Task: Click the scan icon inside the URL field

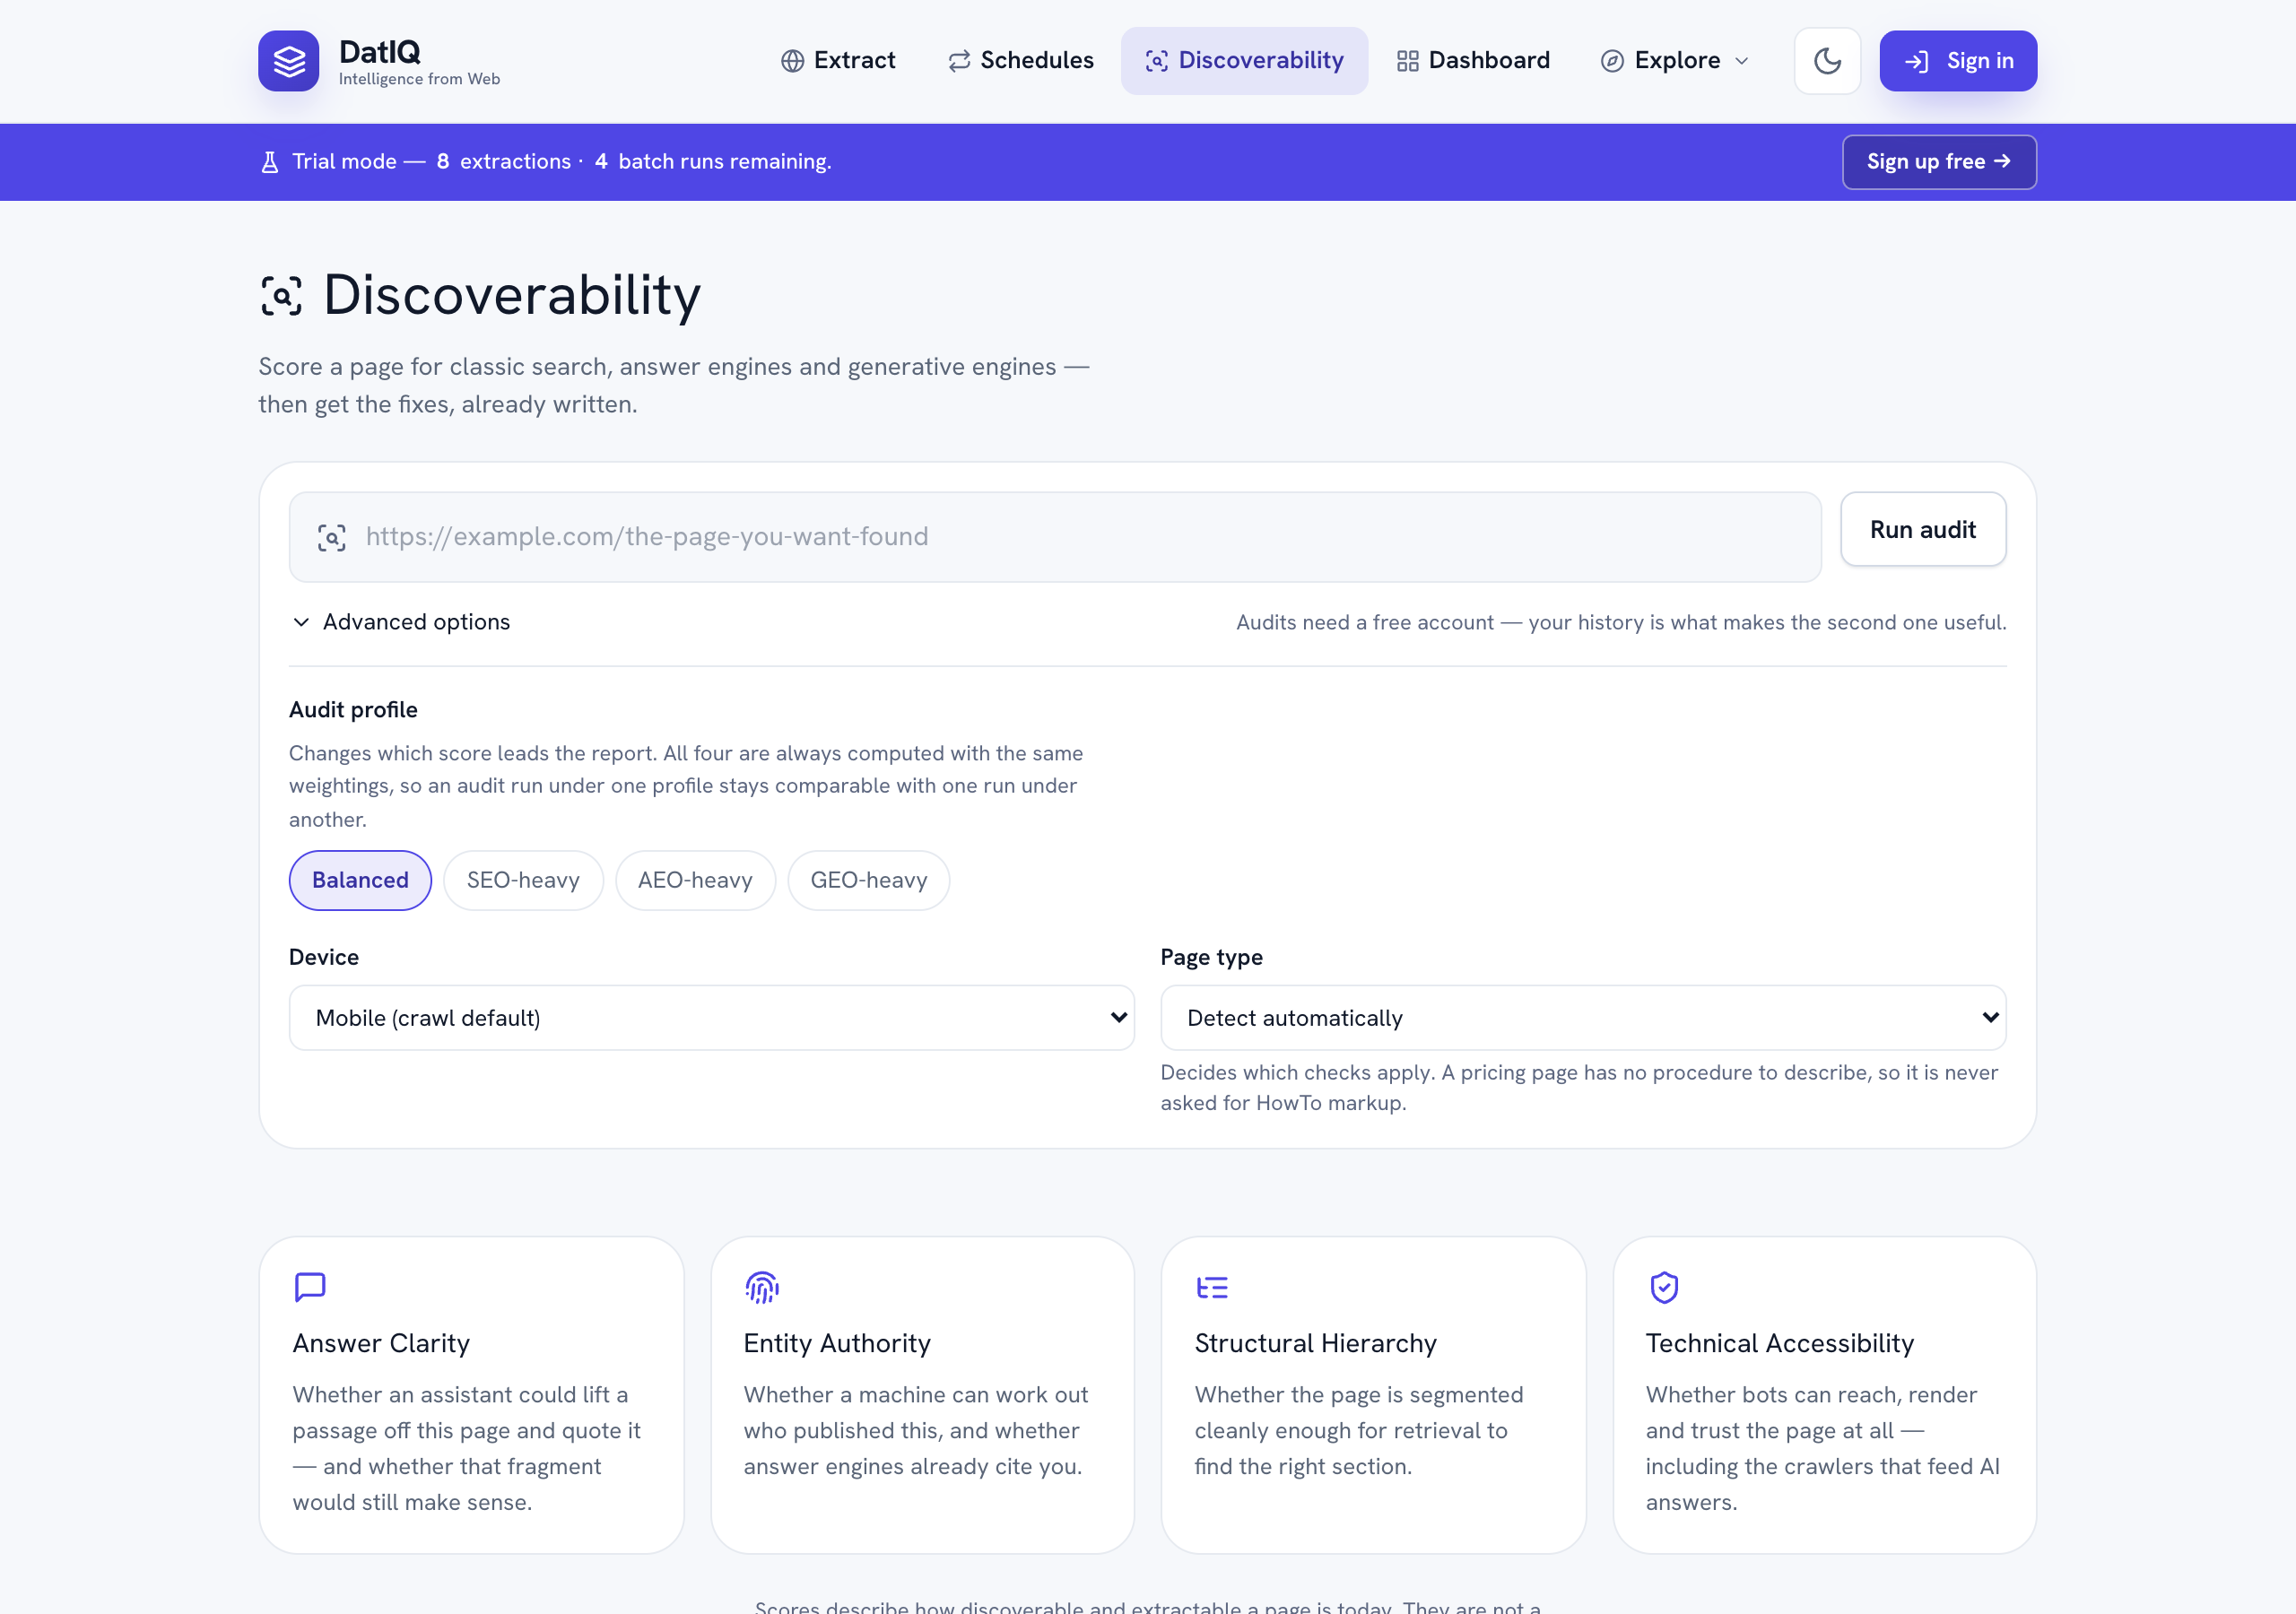Action: (x=332, y=537)
